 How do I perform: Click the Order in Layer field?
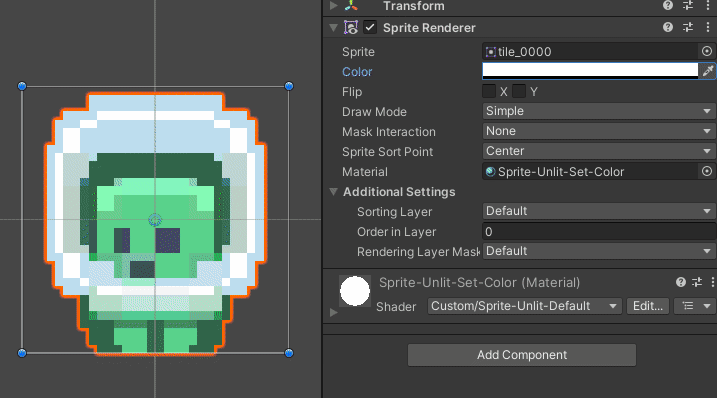(599, 231)
